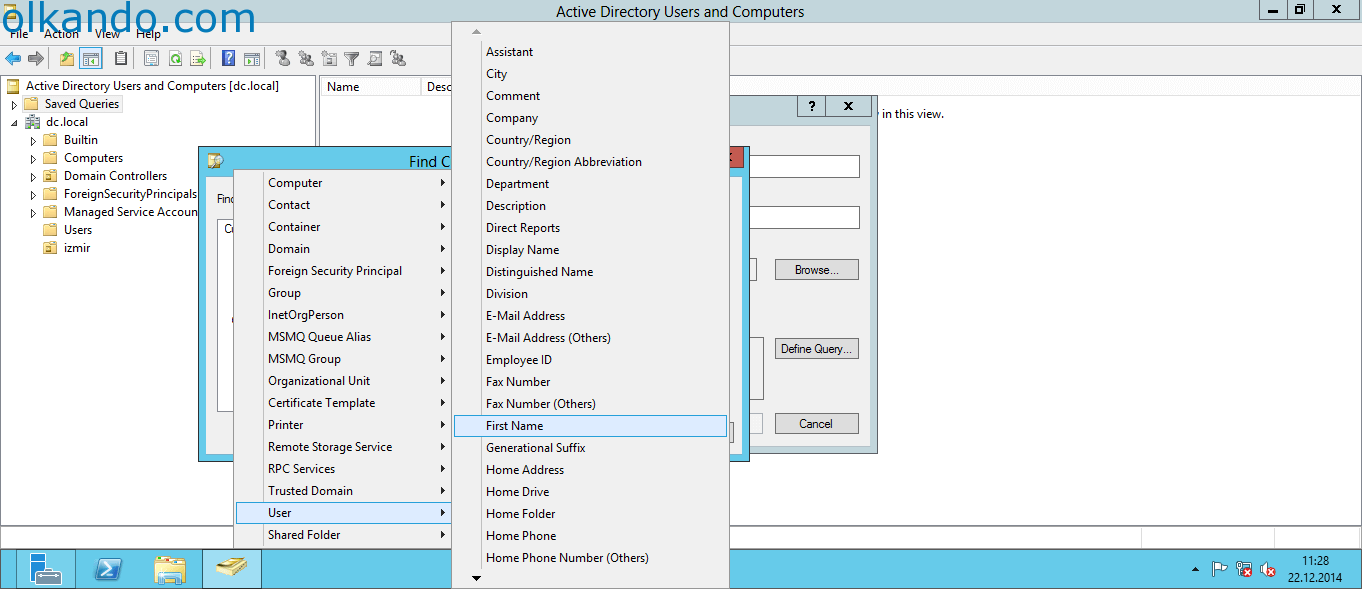The width and height of the screenshot is (1362, 589).
Task: Click the filter funnel toolbar icon
Action: (x=352, y=59)
